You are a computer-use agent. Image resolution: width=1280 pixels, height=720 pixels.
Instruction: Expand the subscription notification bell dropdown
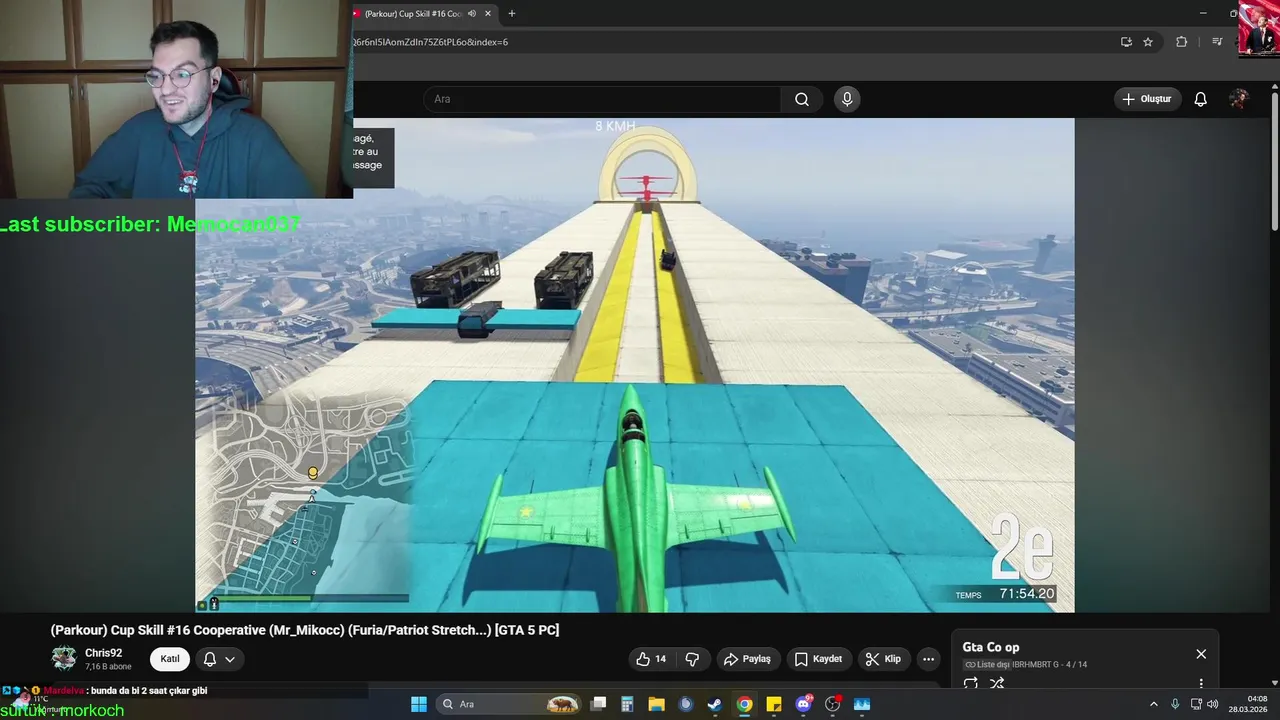click(x=219, y=659)
